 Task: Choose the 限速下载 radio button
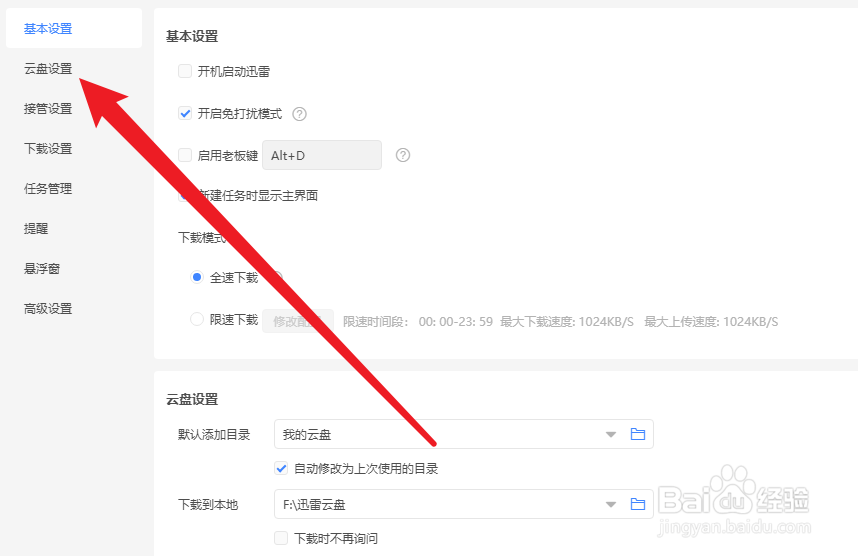197,319
